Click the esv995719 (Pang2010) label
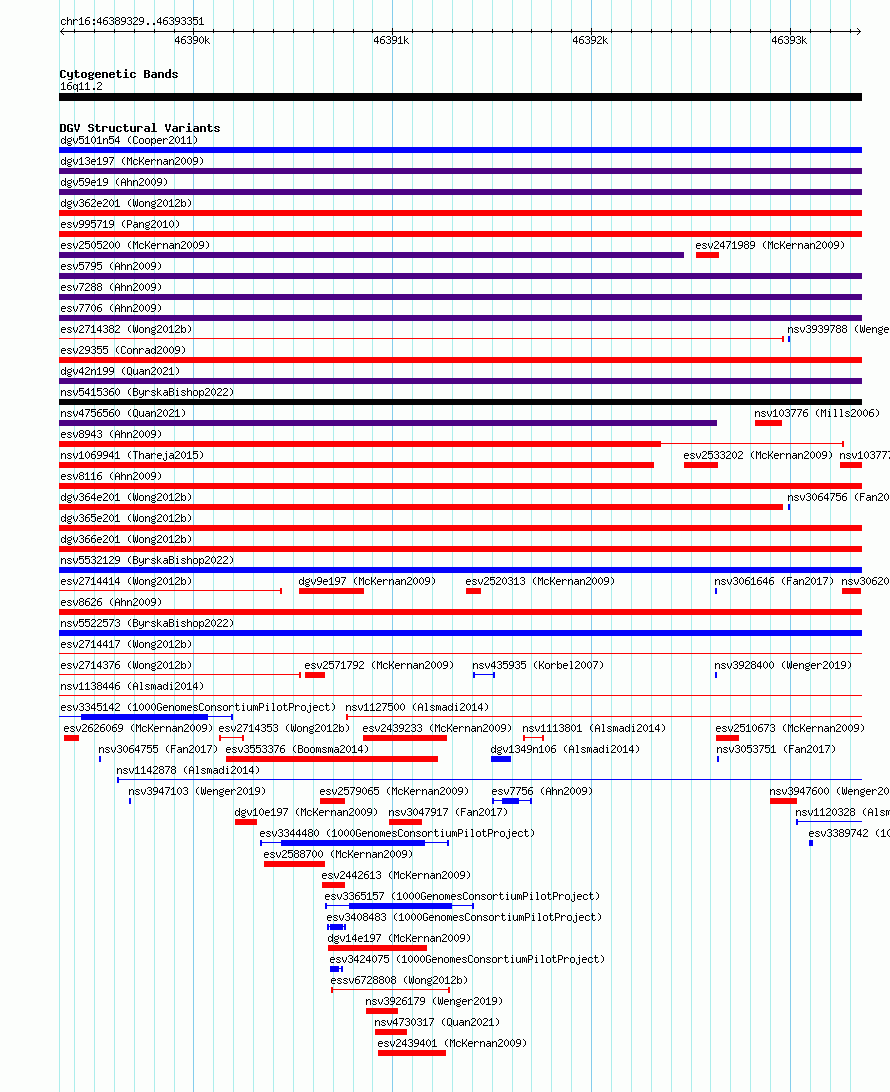Image resolution: width=890 pixels, height=1092 pixels. (120, 224)
